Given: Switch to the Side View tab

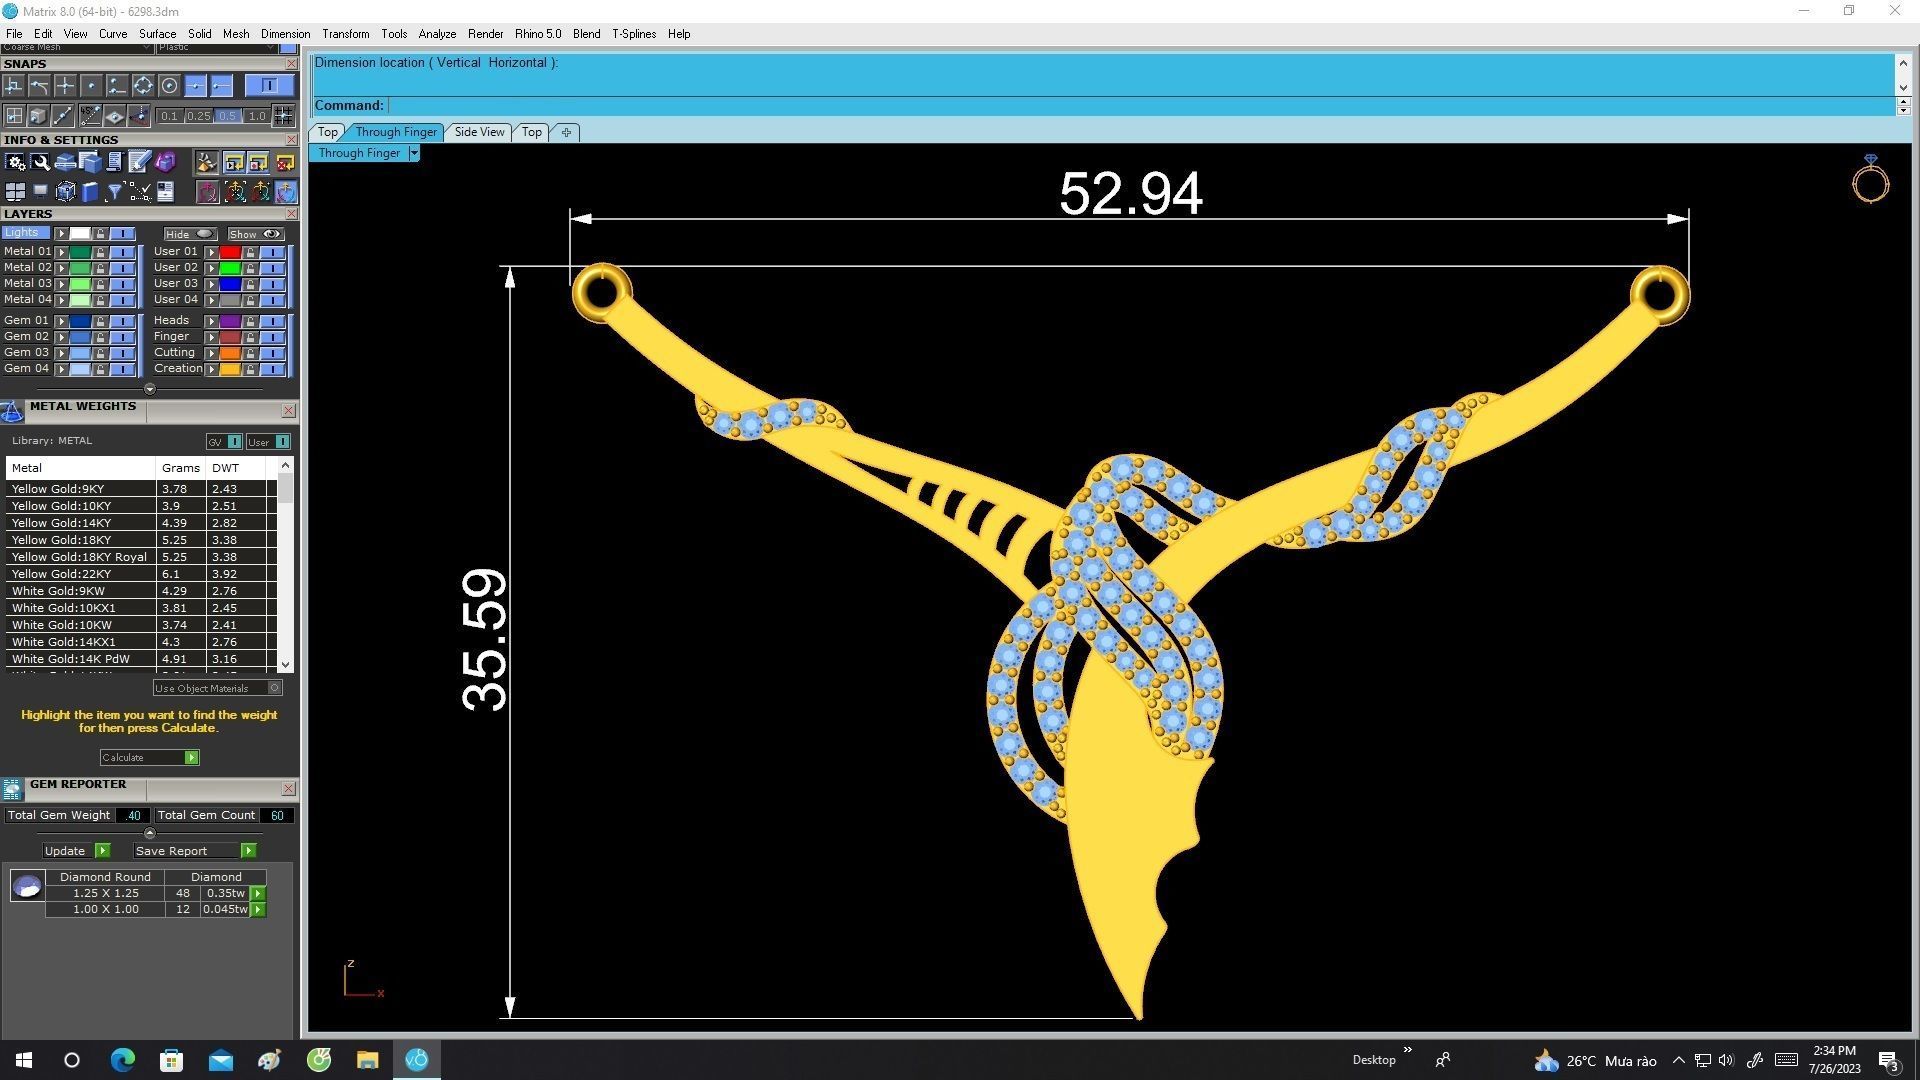Looking at the screenshot, I should pos(479,132).
